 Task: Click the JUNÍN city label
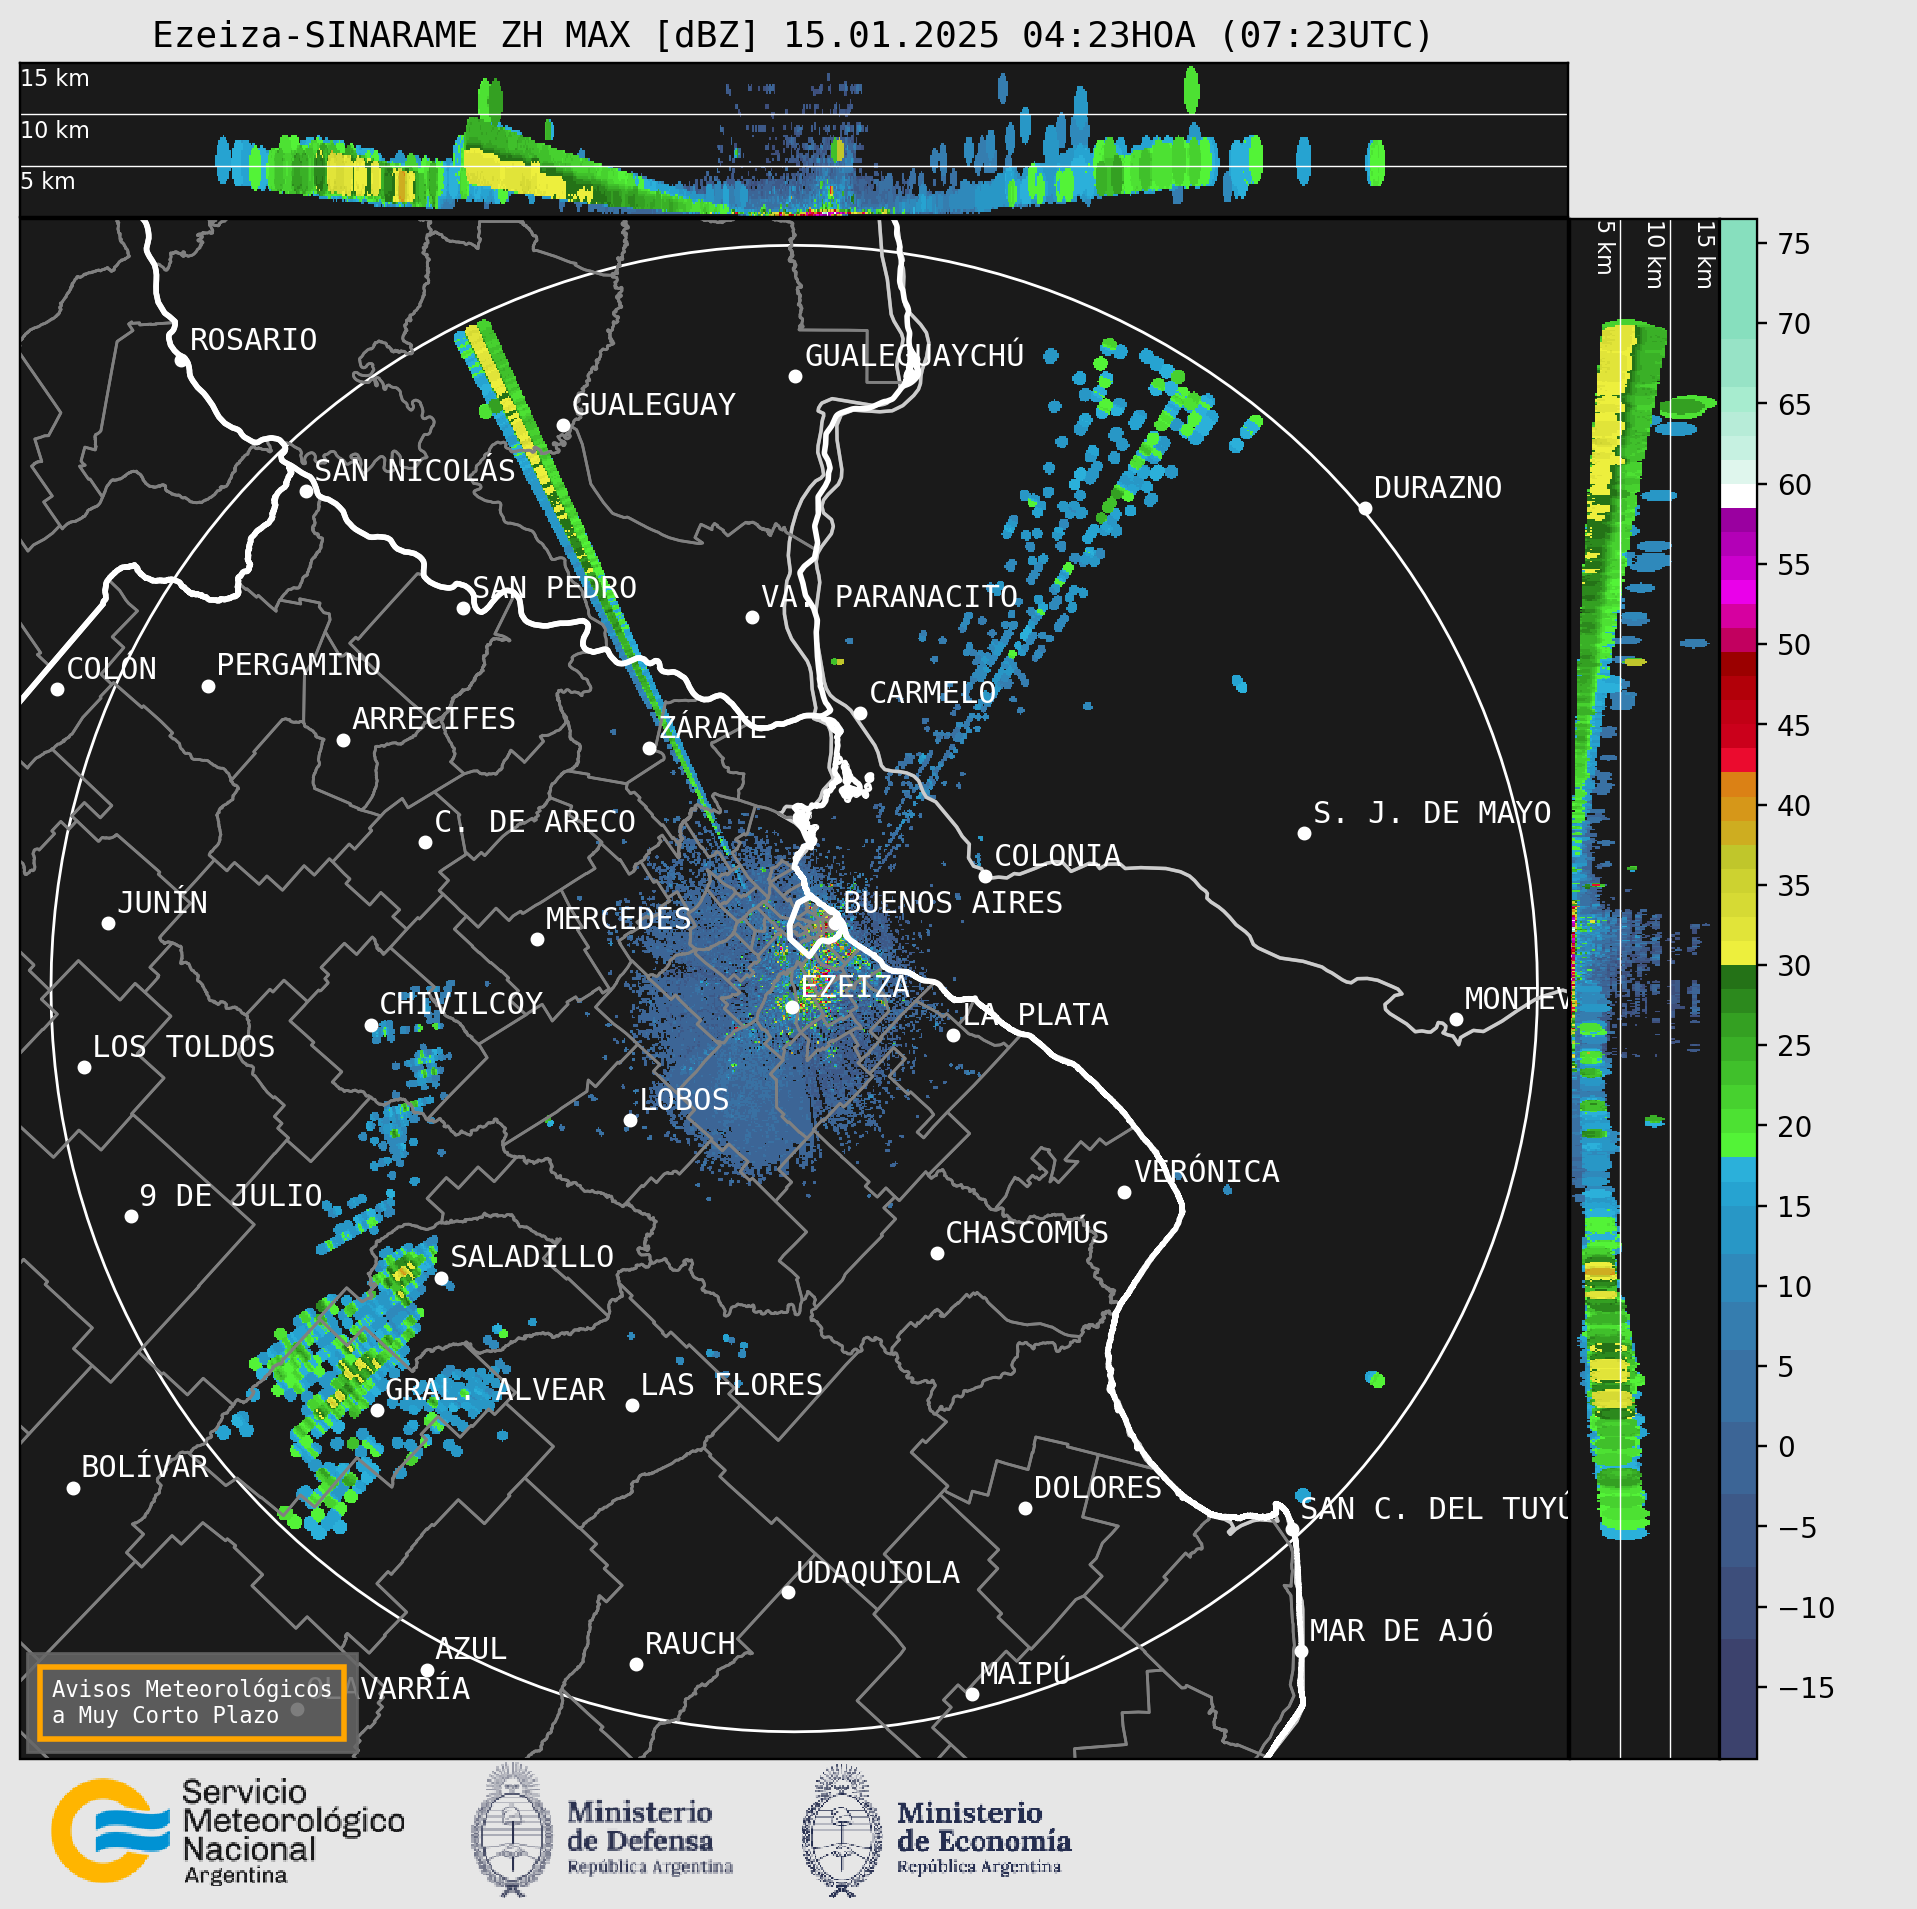[162, 903]
